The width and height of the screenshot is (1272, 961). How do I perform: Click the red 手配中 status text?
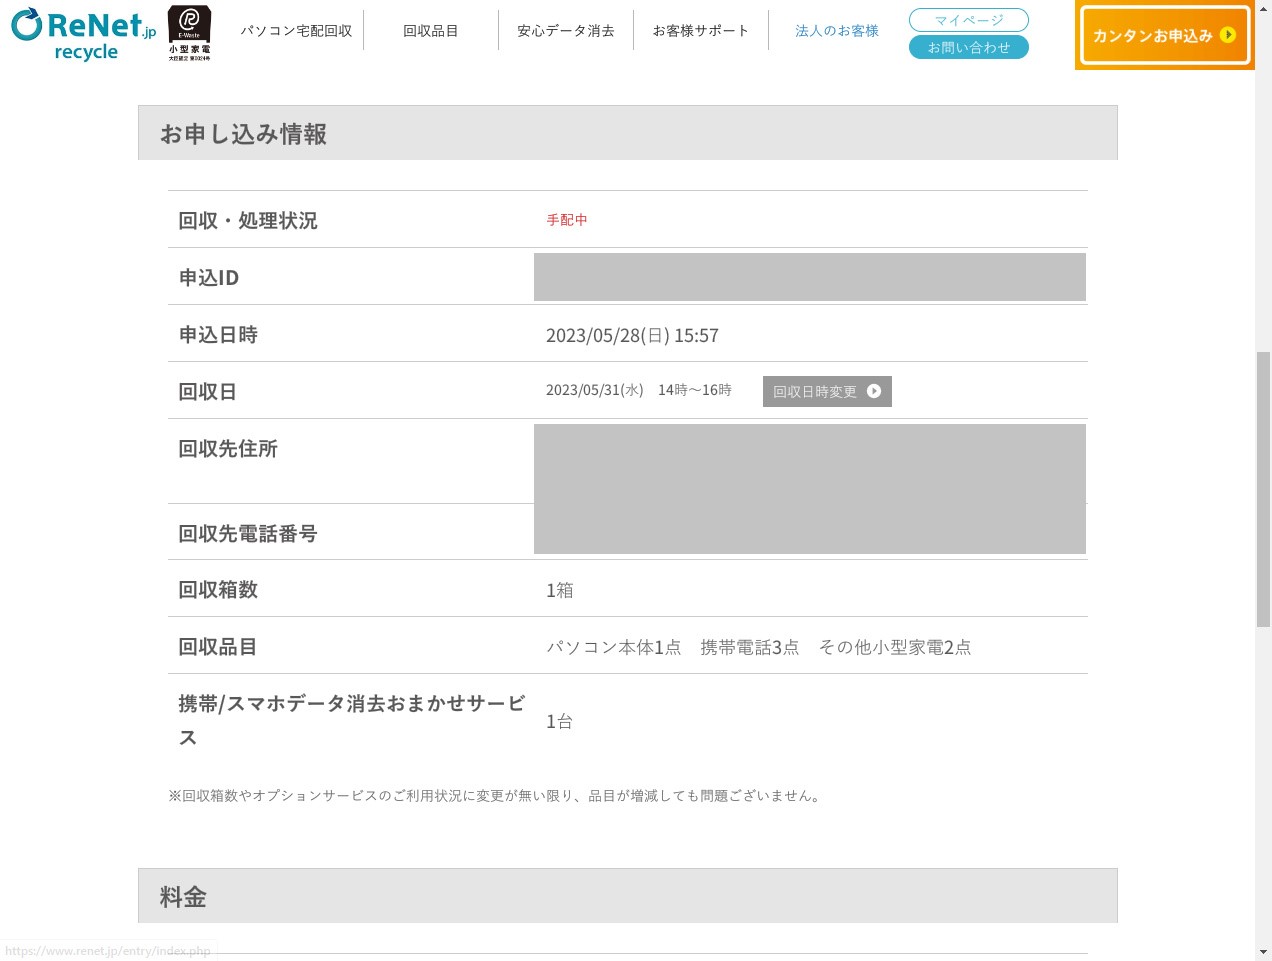coord(567,220)
